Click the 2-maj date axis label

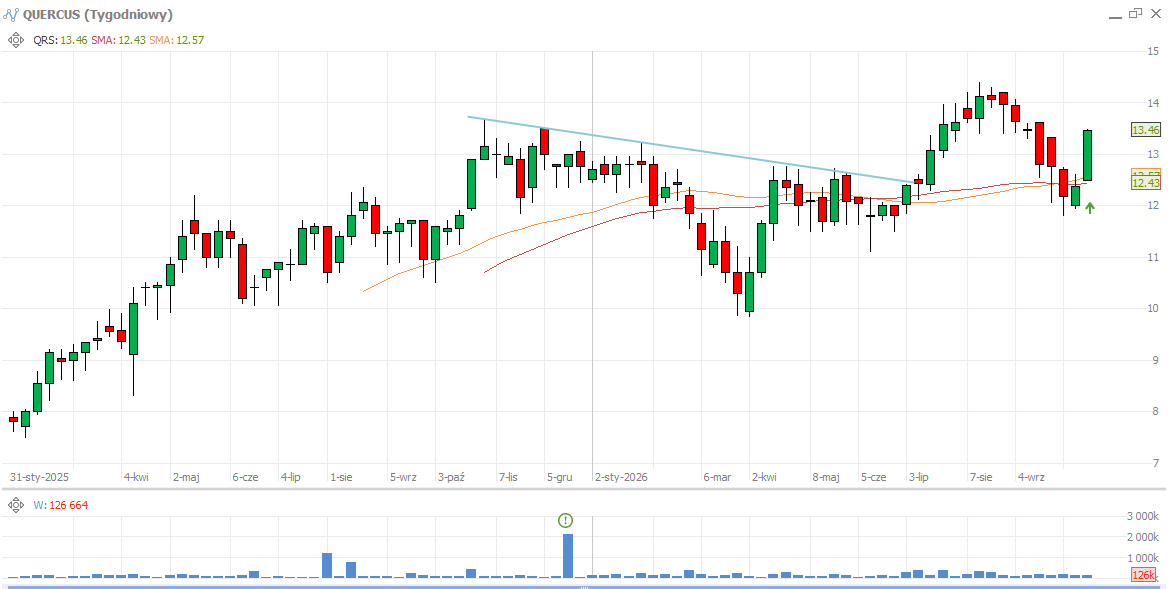click(186, 477)
